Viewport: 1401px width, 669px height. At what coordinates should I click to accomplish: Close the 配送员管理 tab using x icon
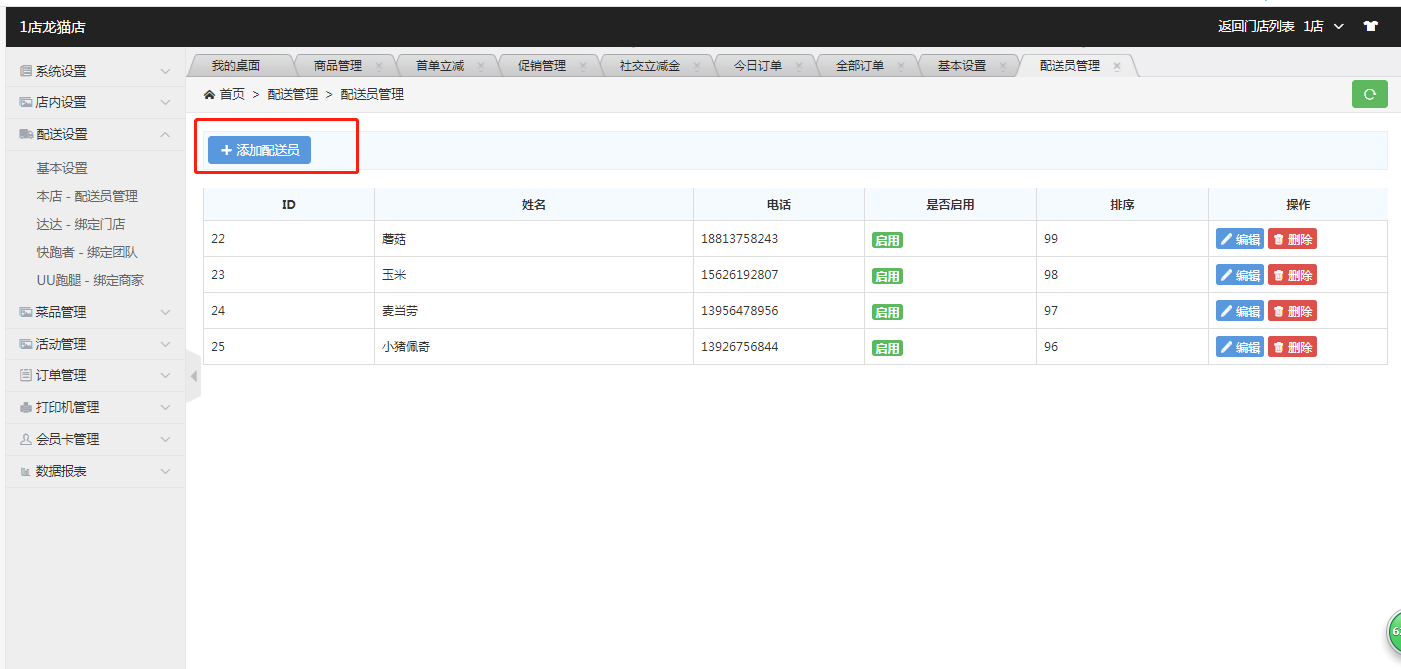coord(1117,66)
